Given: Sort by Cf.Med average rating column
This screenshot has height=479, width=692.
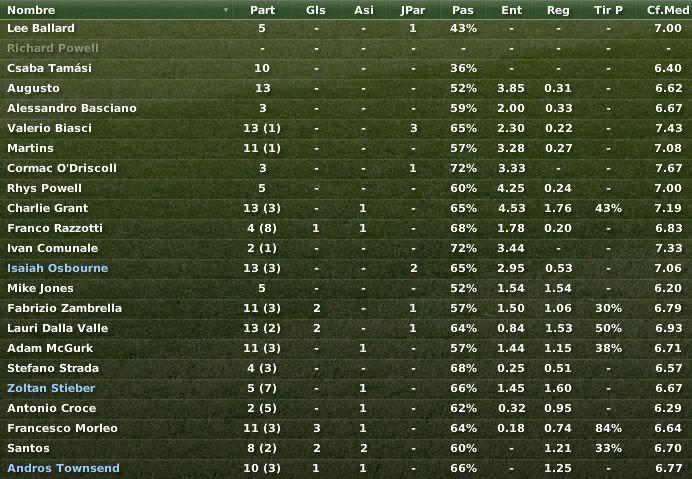Looking at the screenshot, I should [x=668, y=10].
